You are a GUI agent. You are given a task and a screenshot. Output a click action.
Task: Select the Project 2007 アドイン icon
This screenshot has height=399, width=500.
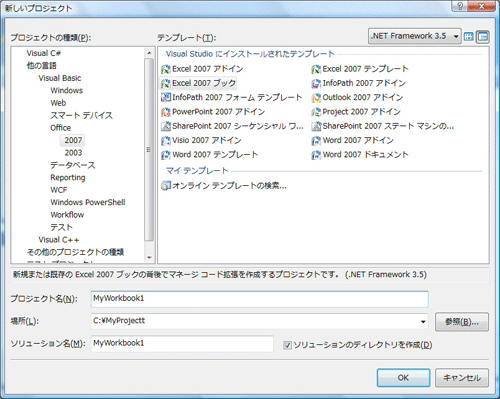click(316, 112)
